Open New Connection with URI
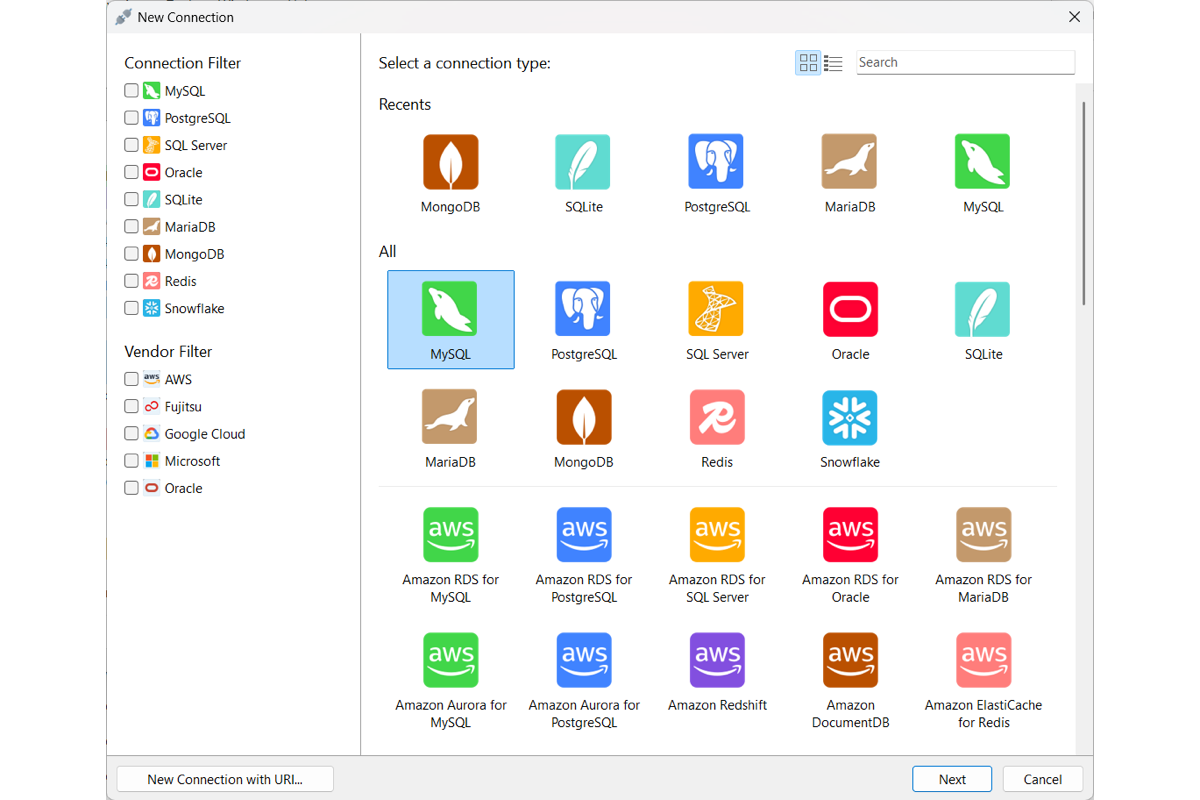Screen dimensions: 1200x800 pyautogui.click(x=225, y=779)
